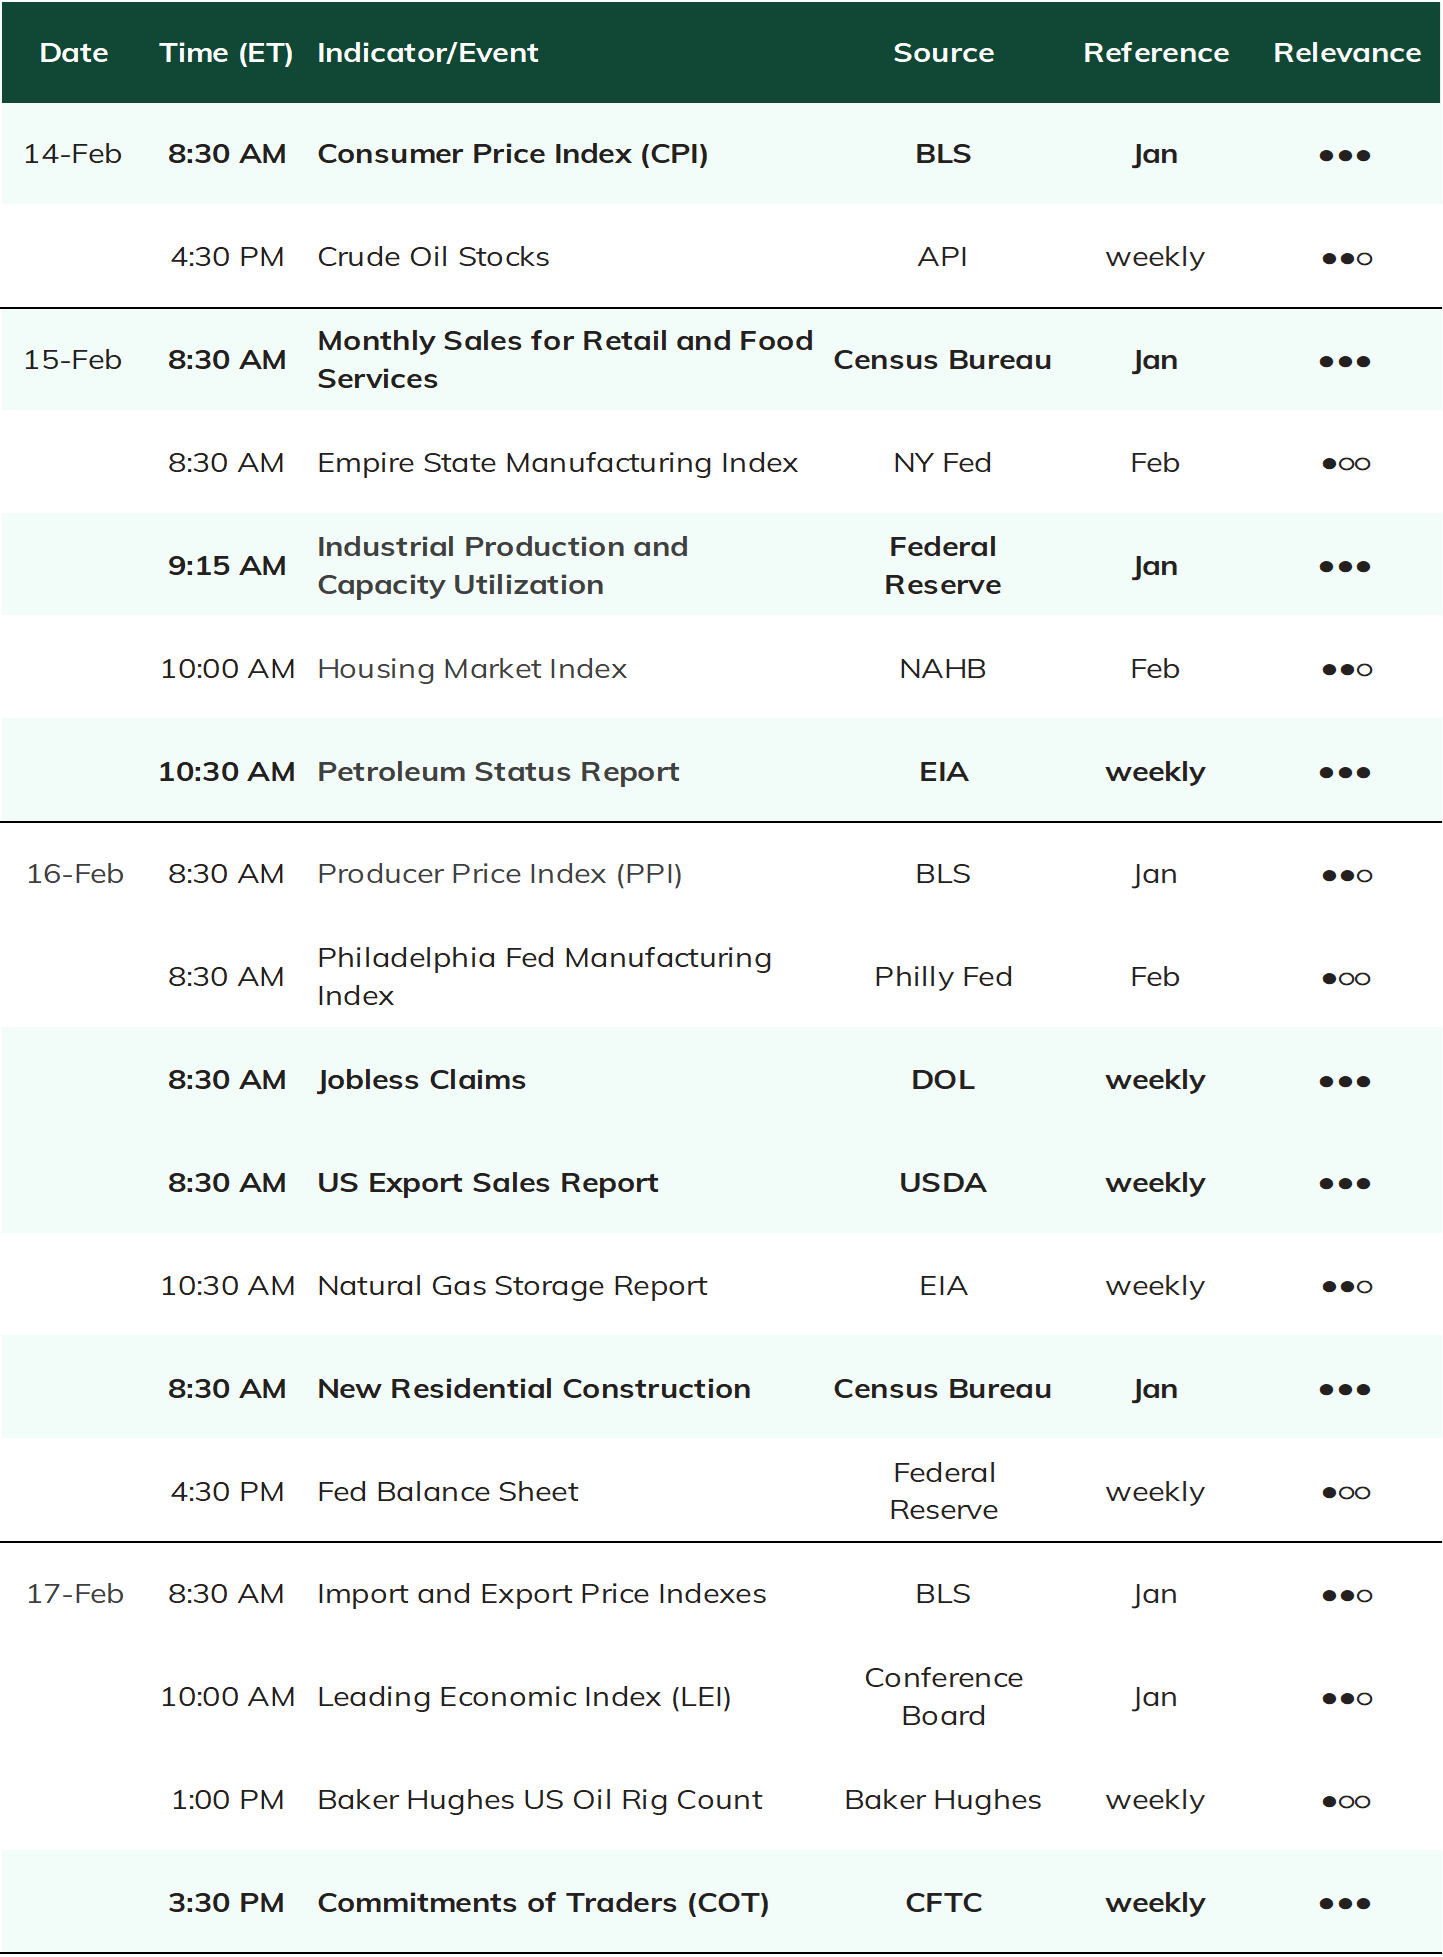Click Consumer Price Index (CPI) event

click(x=513, y=154)
